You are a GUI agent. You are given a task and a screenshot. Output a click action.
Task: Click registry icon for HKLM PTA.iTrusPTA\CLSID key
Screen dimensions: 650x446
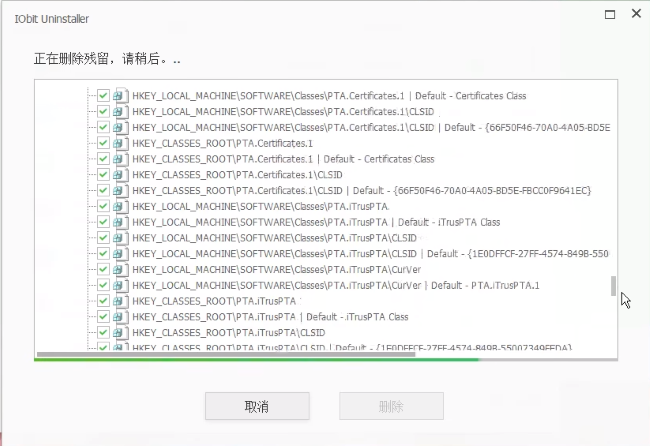click(120, 238)
